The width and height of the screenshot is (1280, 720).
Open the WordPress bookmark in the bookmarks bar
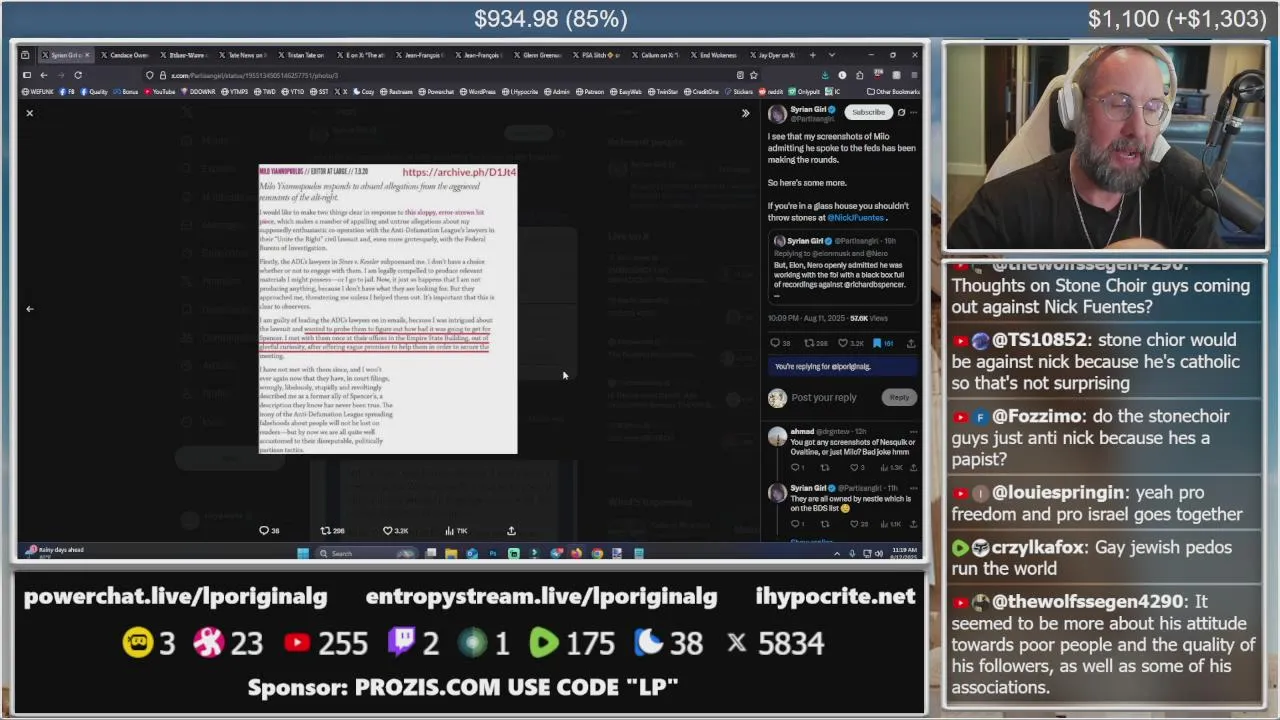tap(478, 92)
